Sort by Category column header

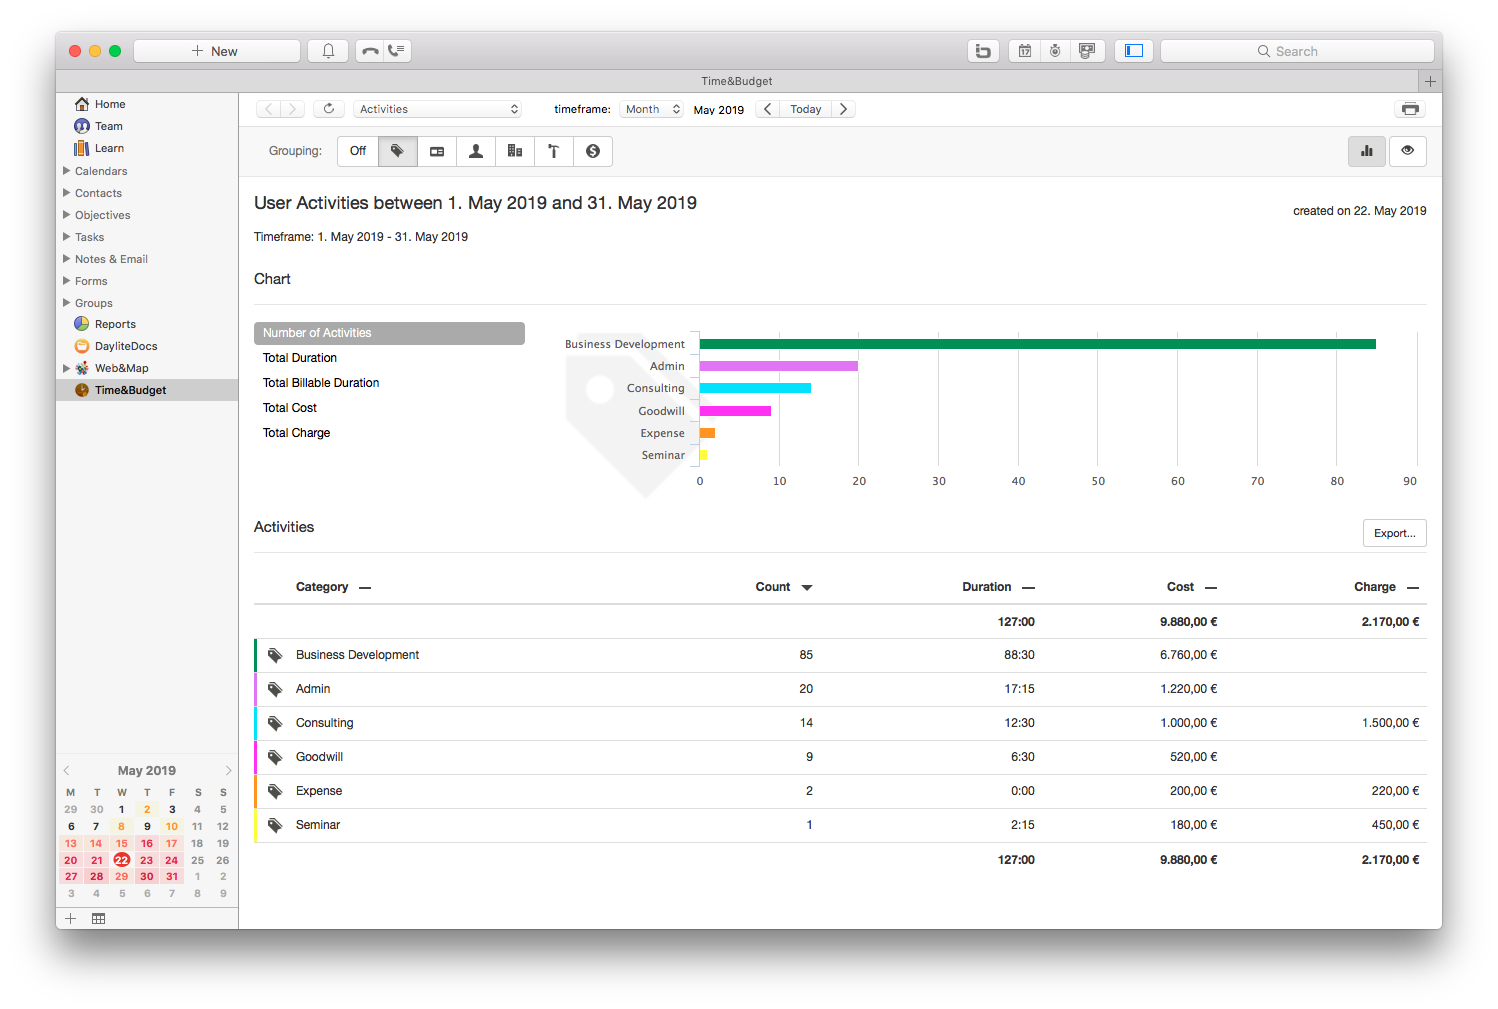click(x=333, y=587)
